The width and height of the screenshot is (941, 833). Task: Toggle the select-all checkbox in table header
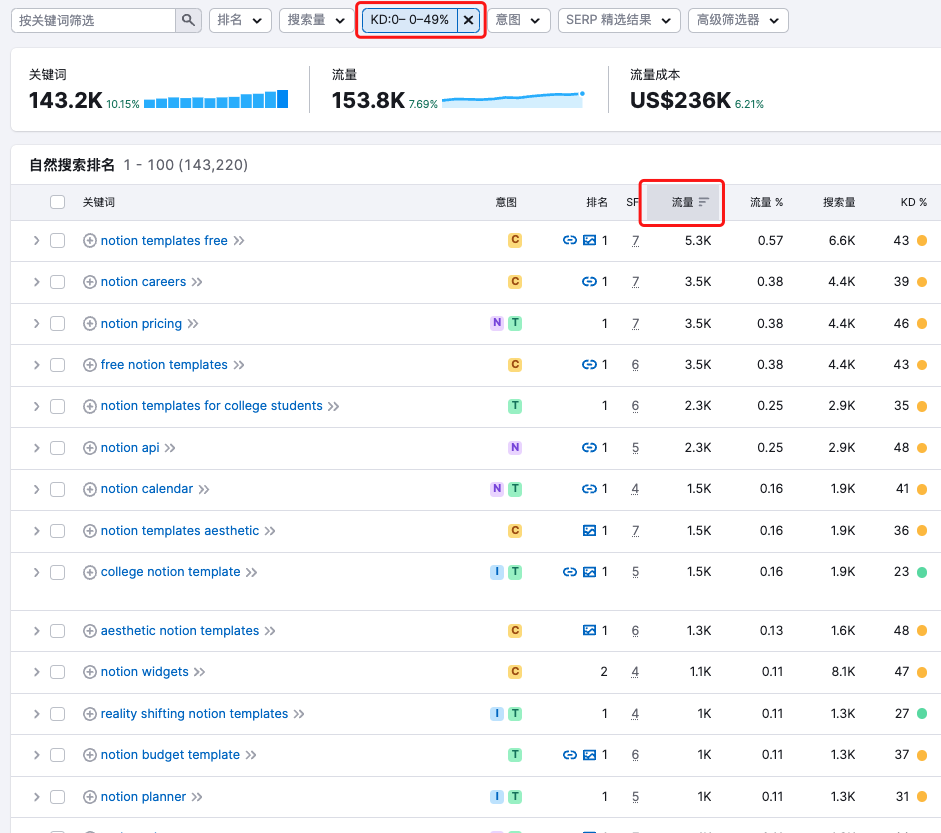point(58,202)
